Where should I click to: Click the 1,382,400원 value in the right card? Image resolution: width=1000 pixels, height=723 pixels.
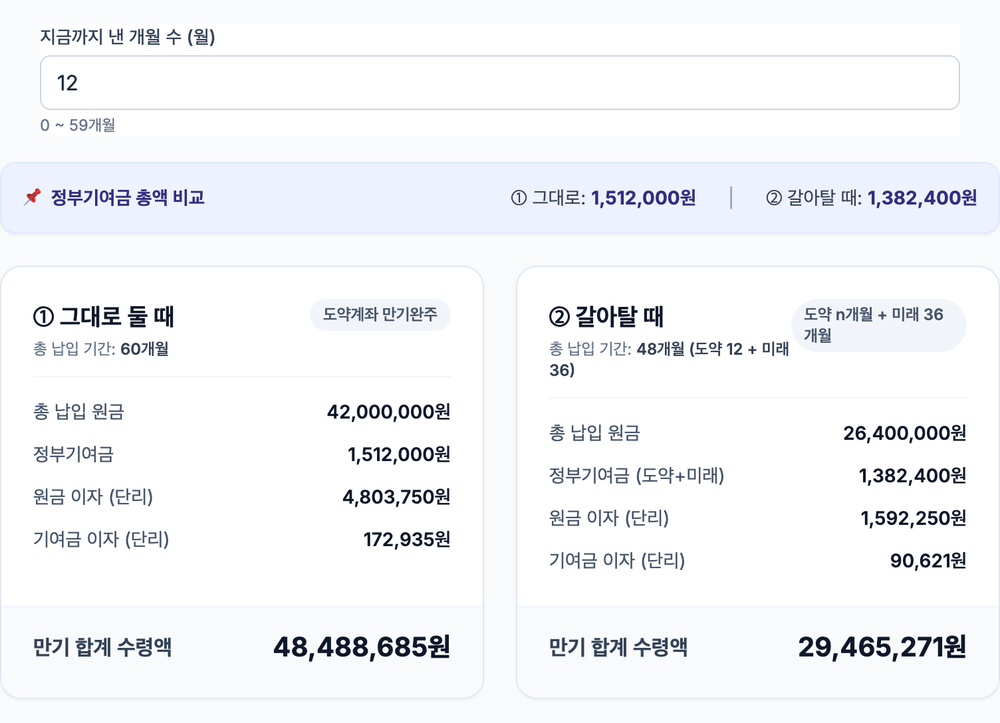click(913, 476)
